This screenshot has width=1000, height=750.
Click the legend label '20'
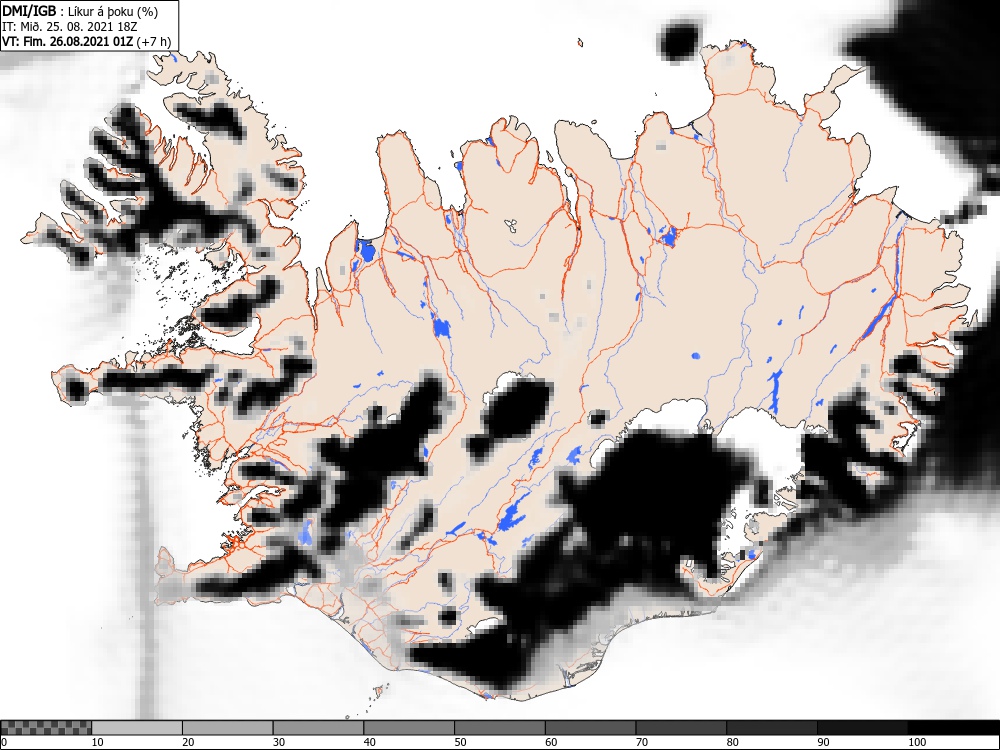tap(188, 742)
